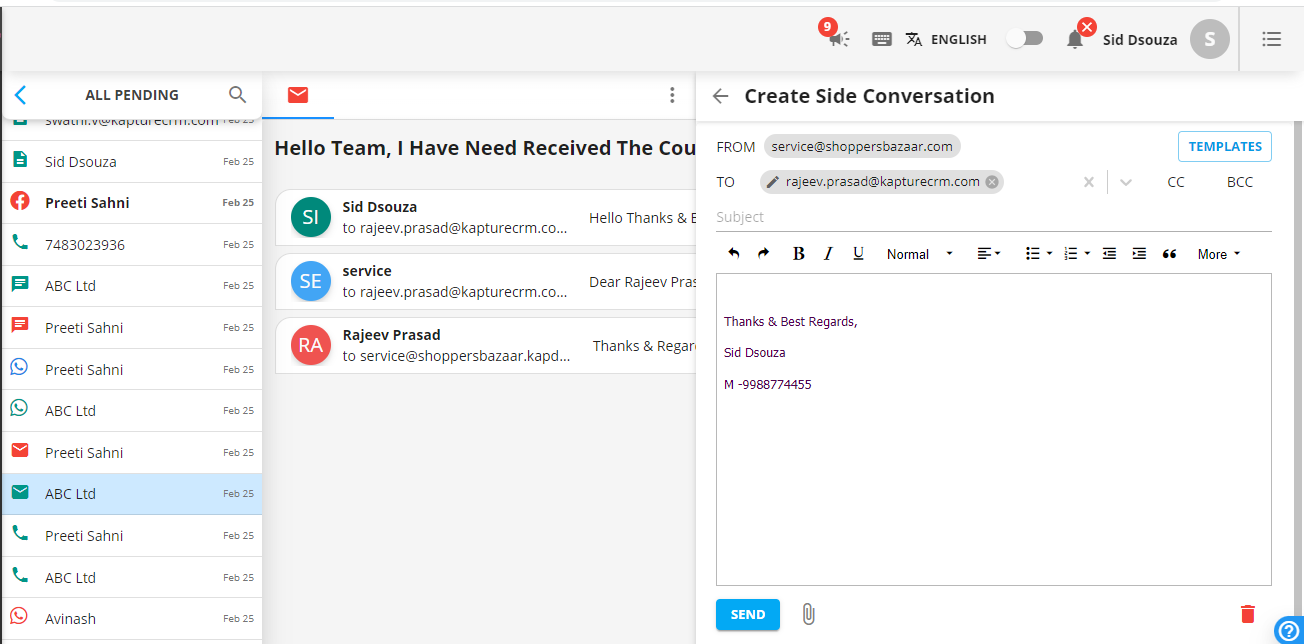
Task: Expand the TO recipients dropdown arrow
Action: pos(1126,182)
